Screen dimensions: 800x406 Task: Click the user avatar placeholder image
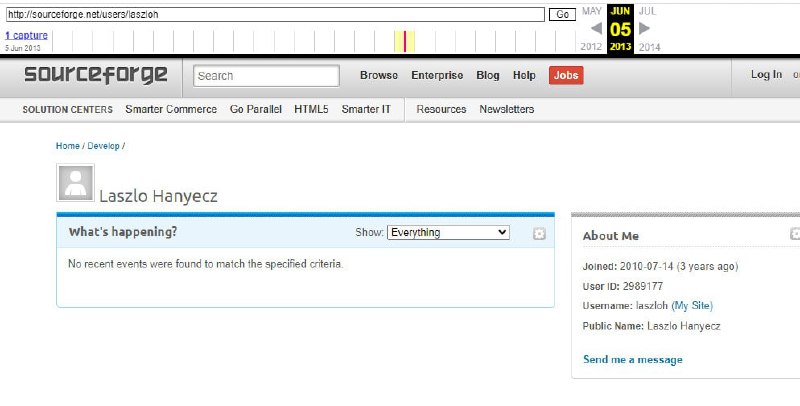click(x=76, y=183)
